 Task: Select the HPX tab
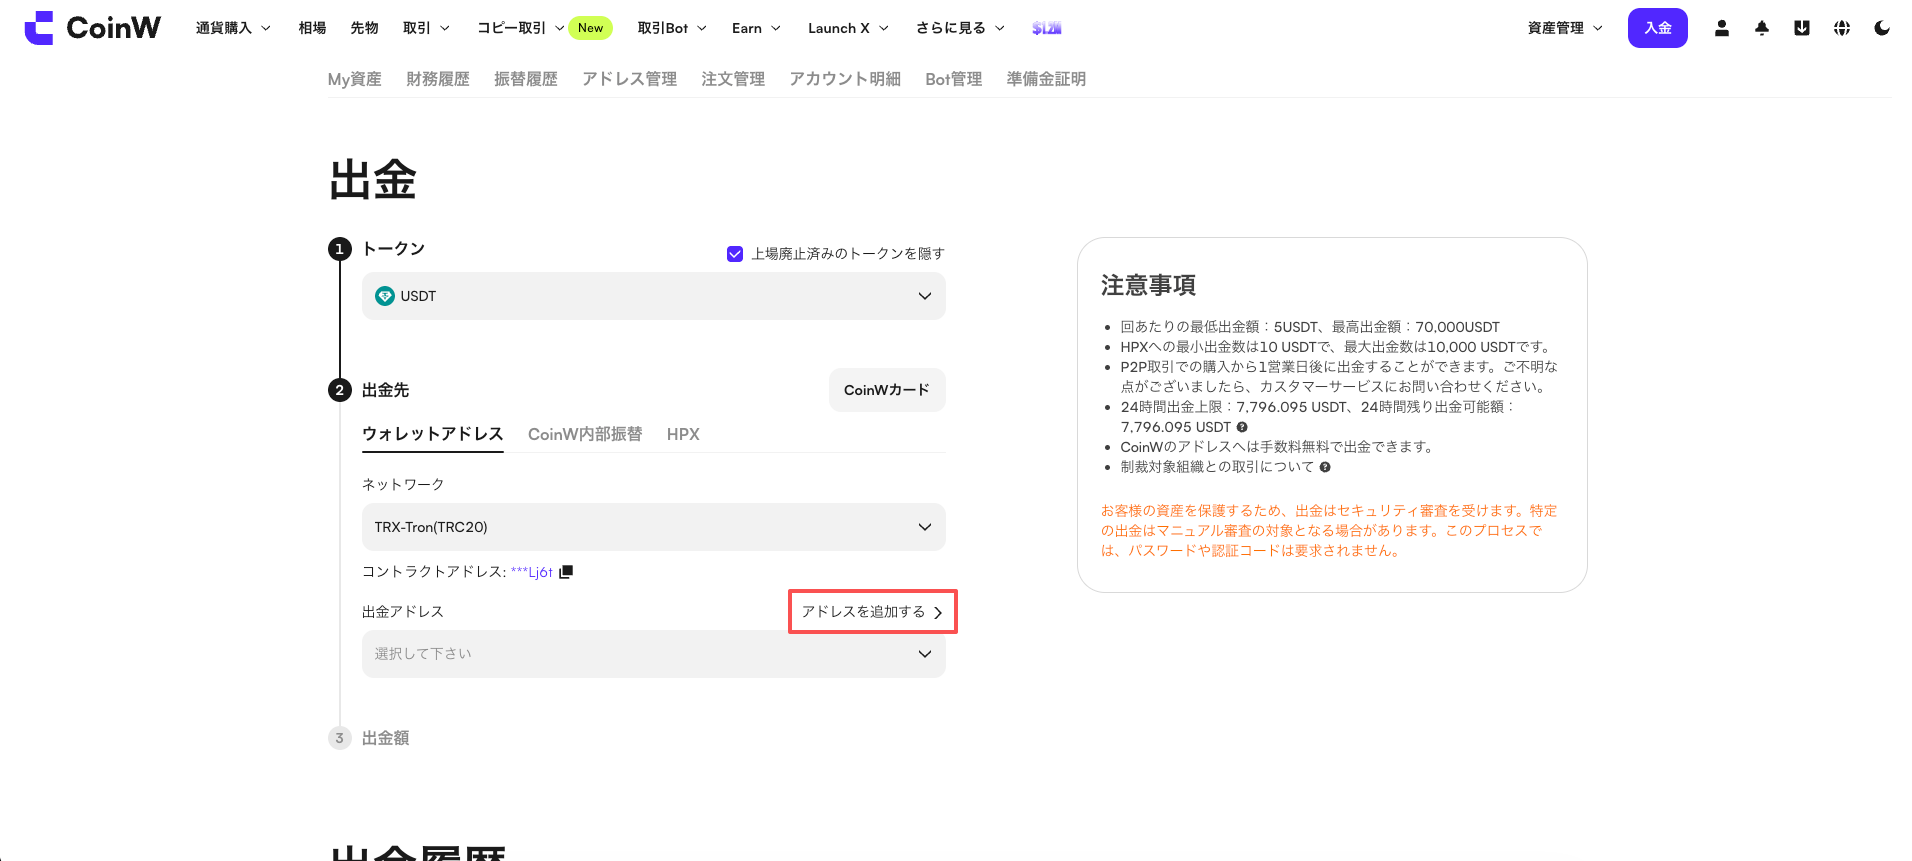(683, 434)
